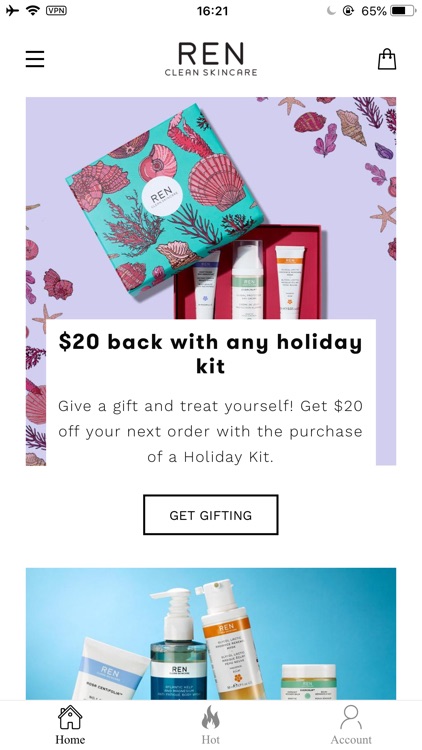Tap the '$20 back with any holiday kit' headline
Viewport: 422px width, 750px height.
click(x=211, y=353)
